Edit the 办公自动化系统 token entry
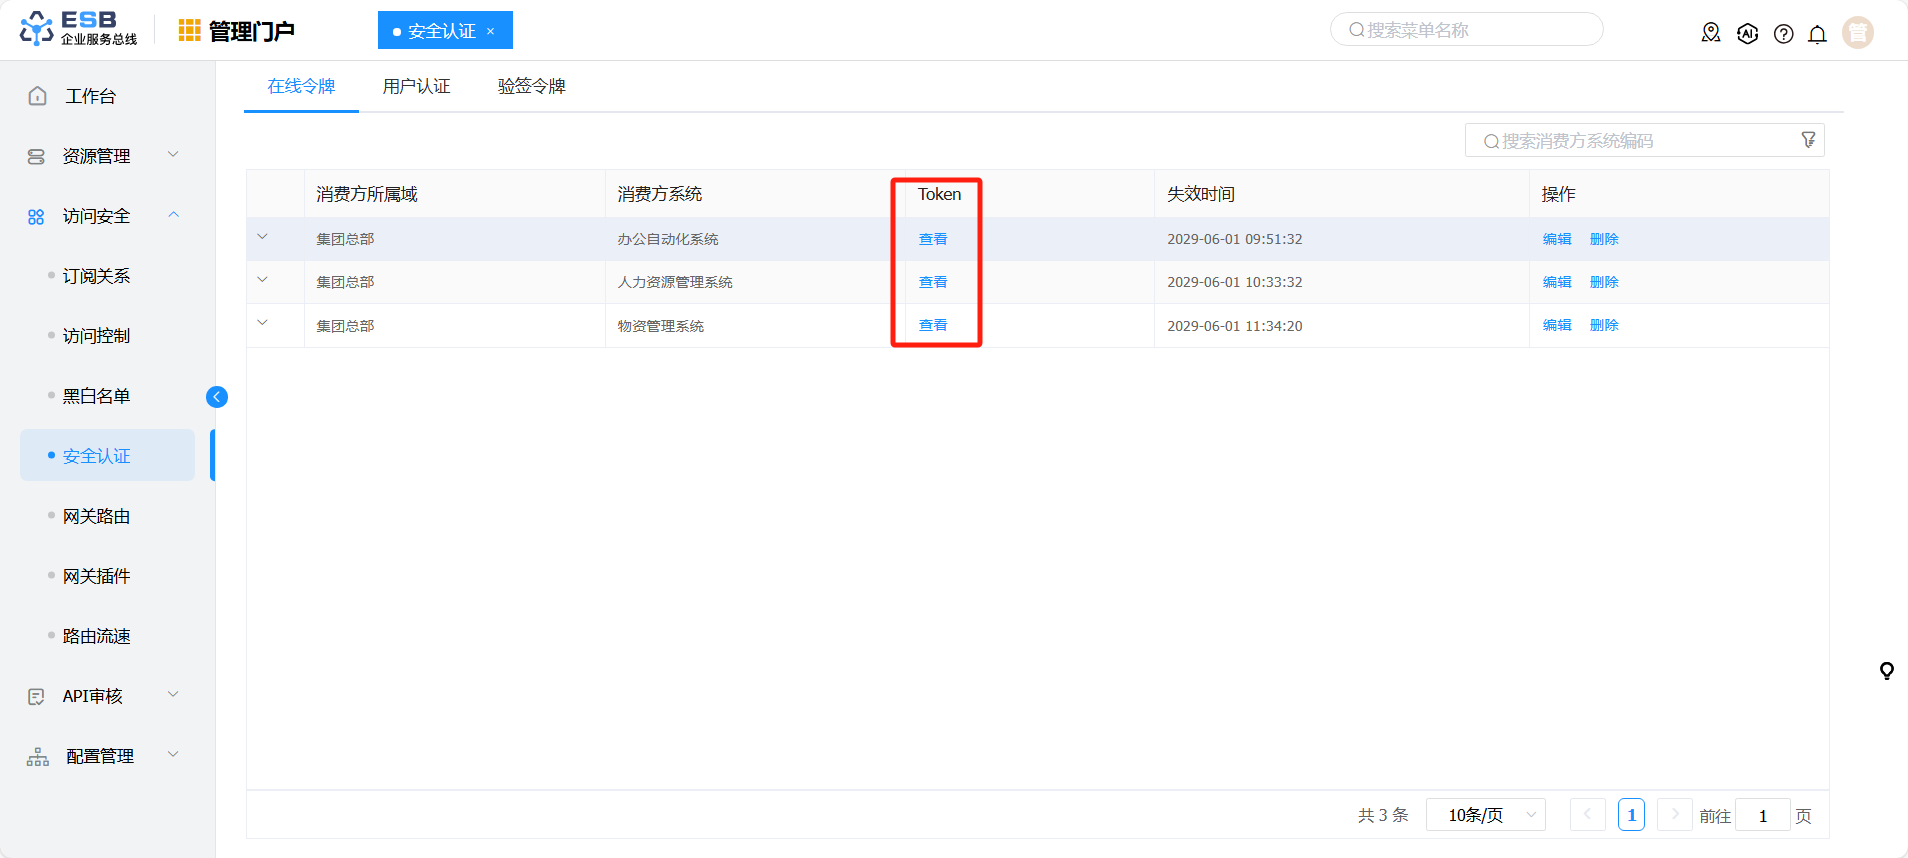The image size is (1908, 858). click(1556, 239)
